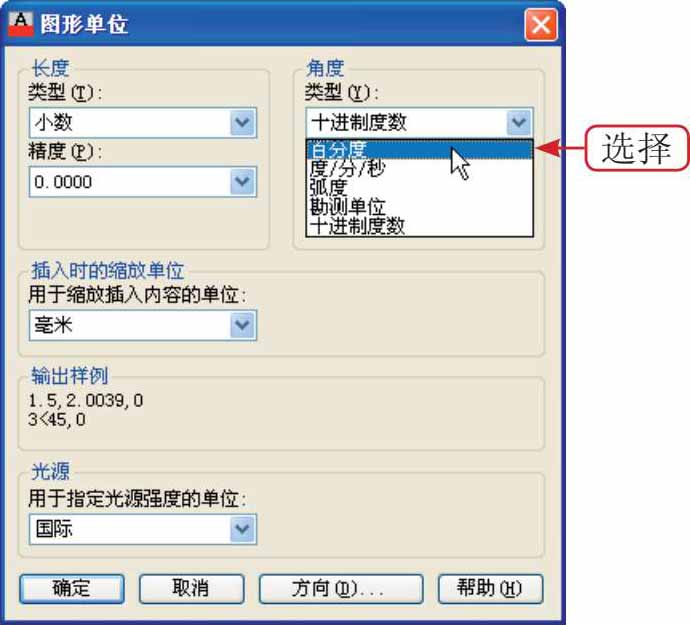
Task: Select 度/分/秒 from the angle list
Action: (x=419, y=168)
